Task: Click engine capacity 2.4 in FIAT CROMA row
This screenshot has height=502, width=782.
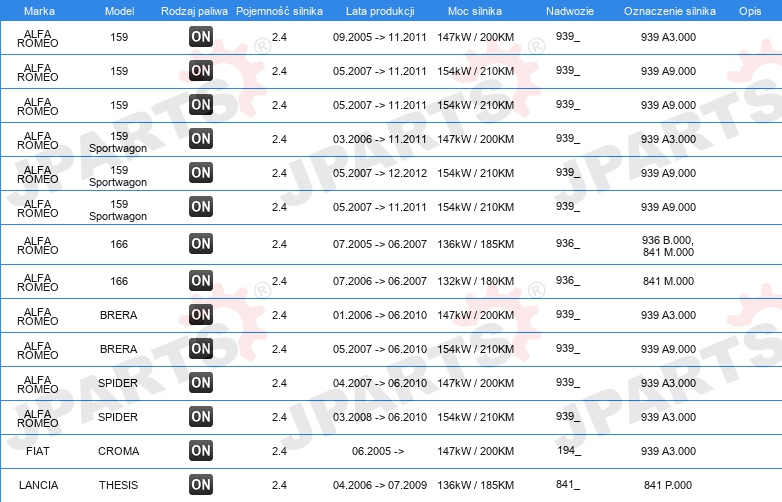Action: point(279,451)
